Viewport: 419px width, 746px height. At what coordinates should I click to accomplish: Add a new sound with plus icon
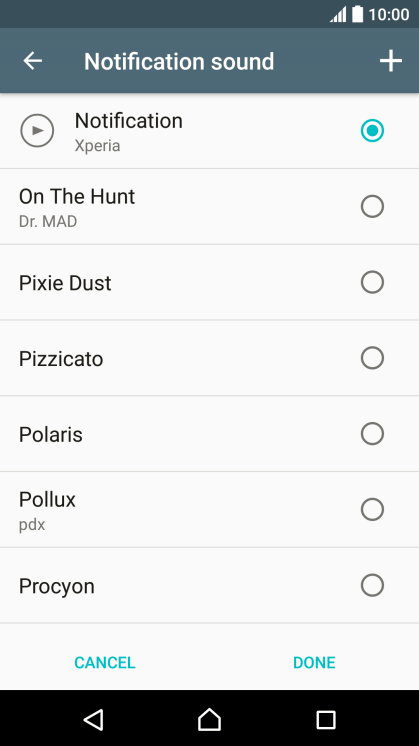pyautogui.click(x=390, y=61)
